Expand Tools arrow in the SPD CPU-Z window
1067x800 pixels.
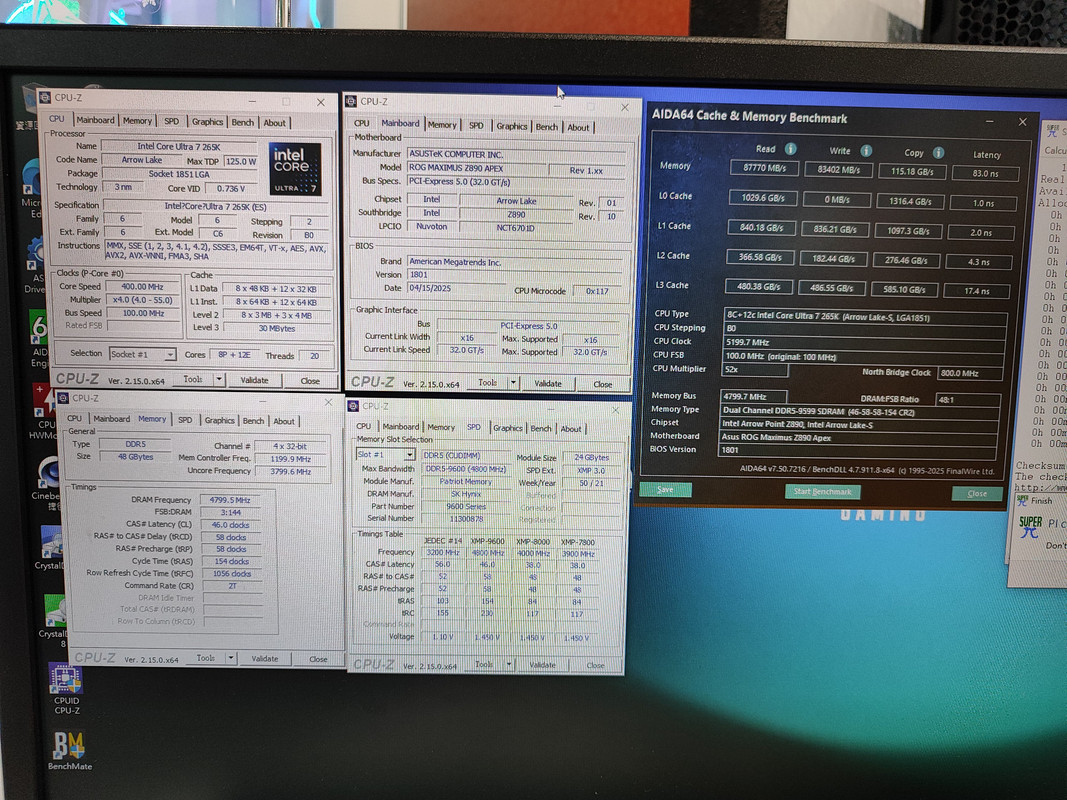508,664
